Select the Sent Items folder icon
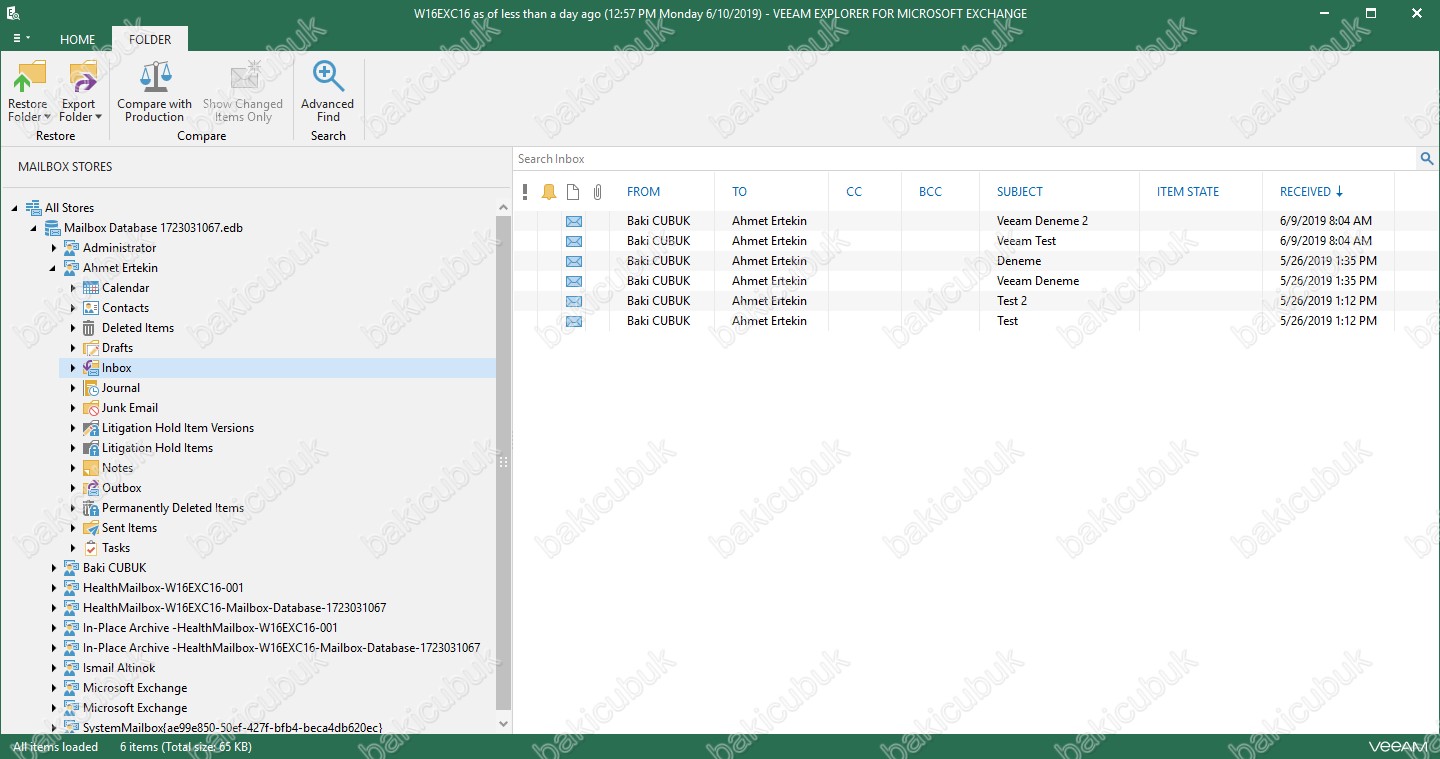Viewport: 1440px width, 759px height. 91,528
